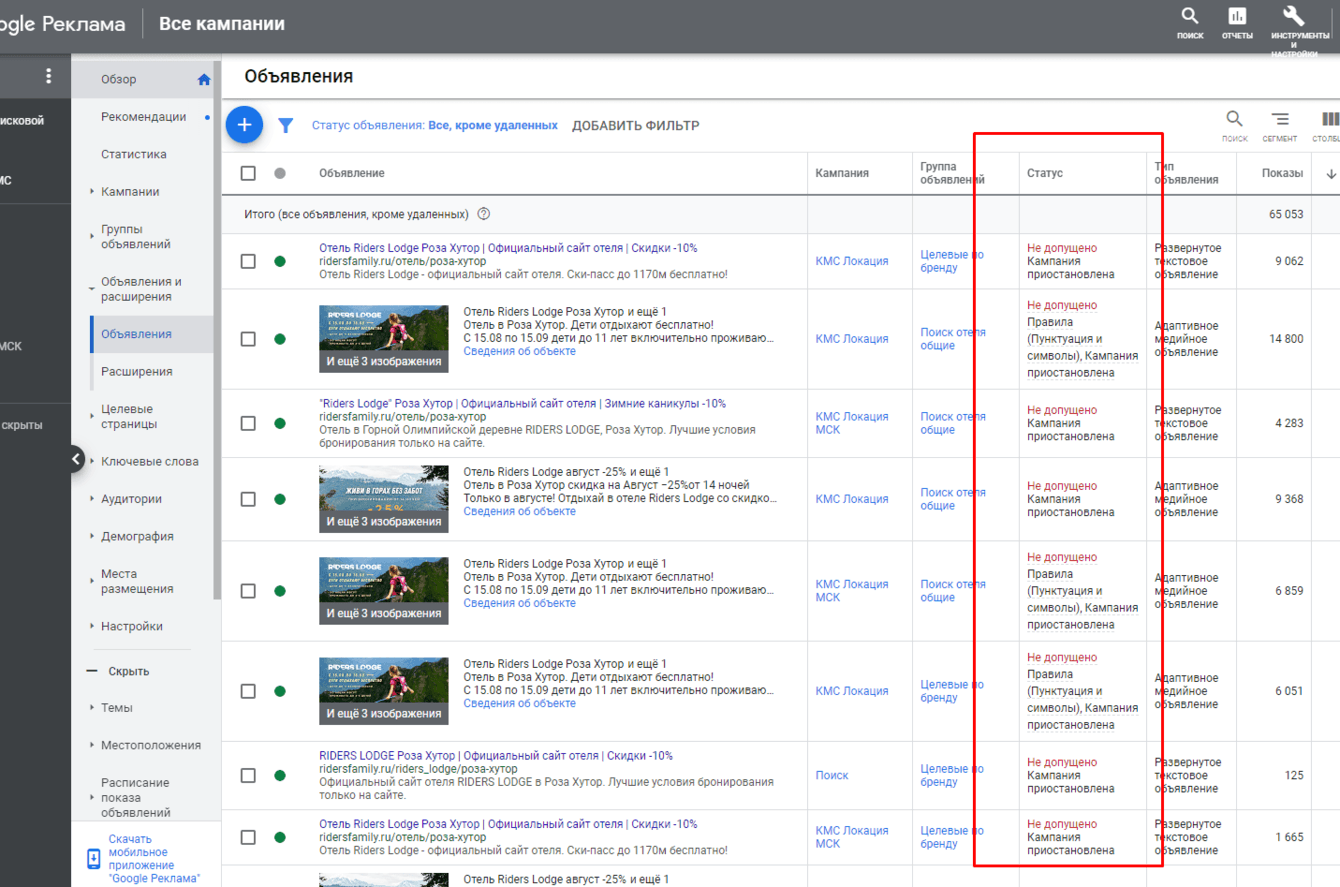Click the blue plus add ad button
This screenshot has height=887, width=1340.
(x=244, y=125)
